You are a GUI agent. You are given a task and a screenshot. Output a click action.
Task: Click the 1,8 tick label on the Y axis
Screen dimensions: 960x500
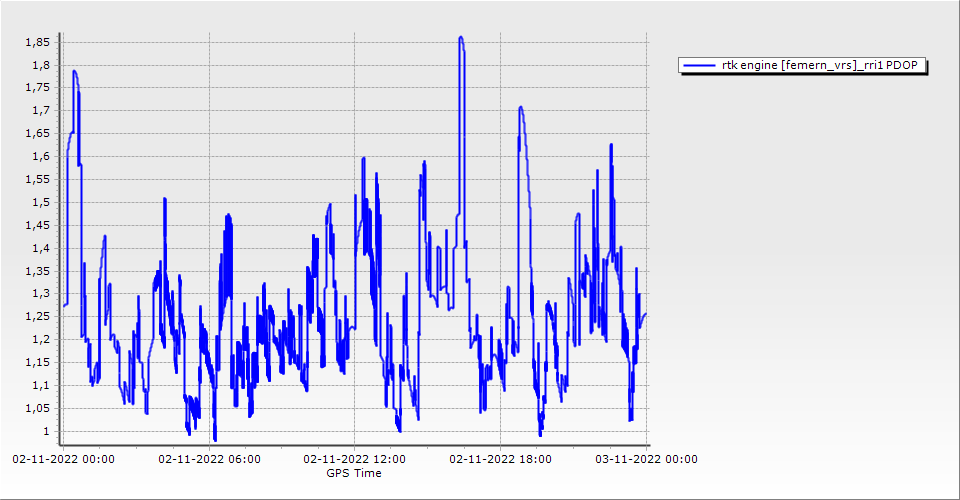(x=42, y=65)
